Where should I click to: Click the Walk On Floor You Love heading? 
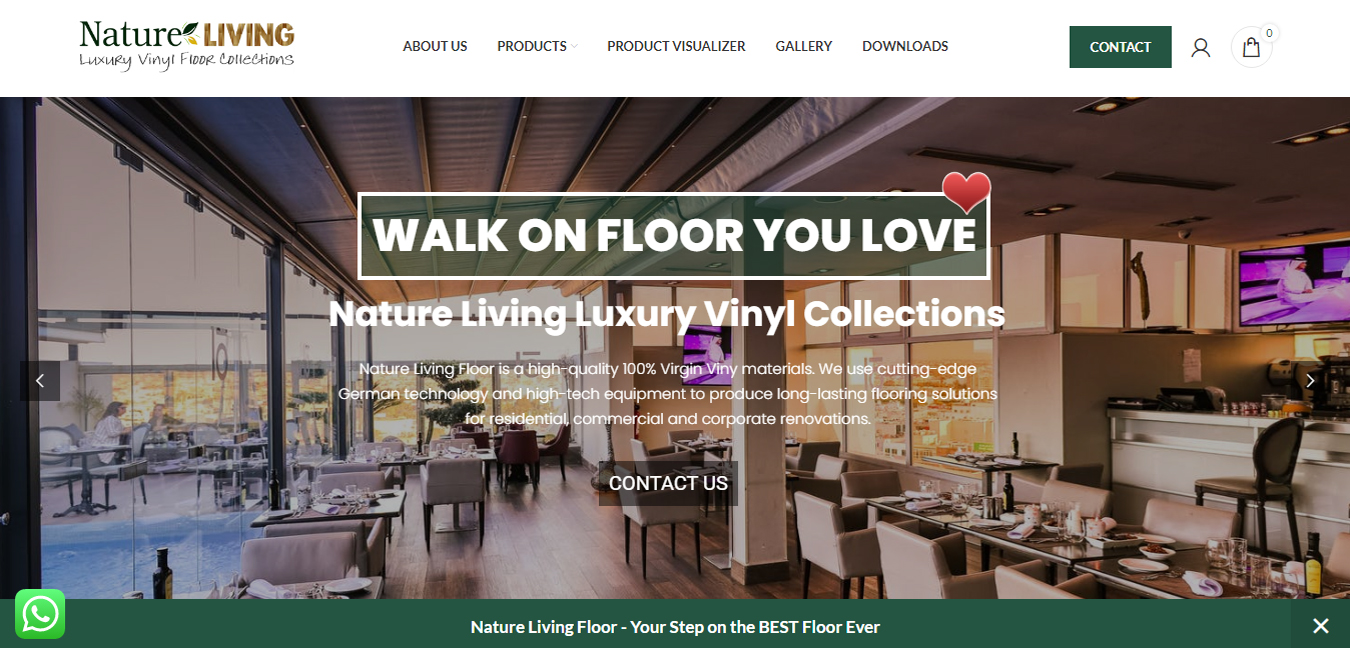click(674, 236)
